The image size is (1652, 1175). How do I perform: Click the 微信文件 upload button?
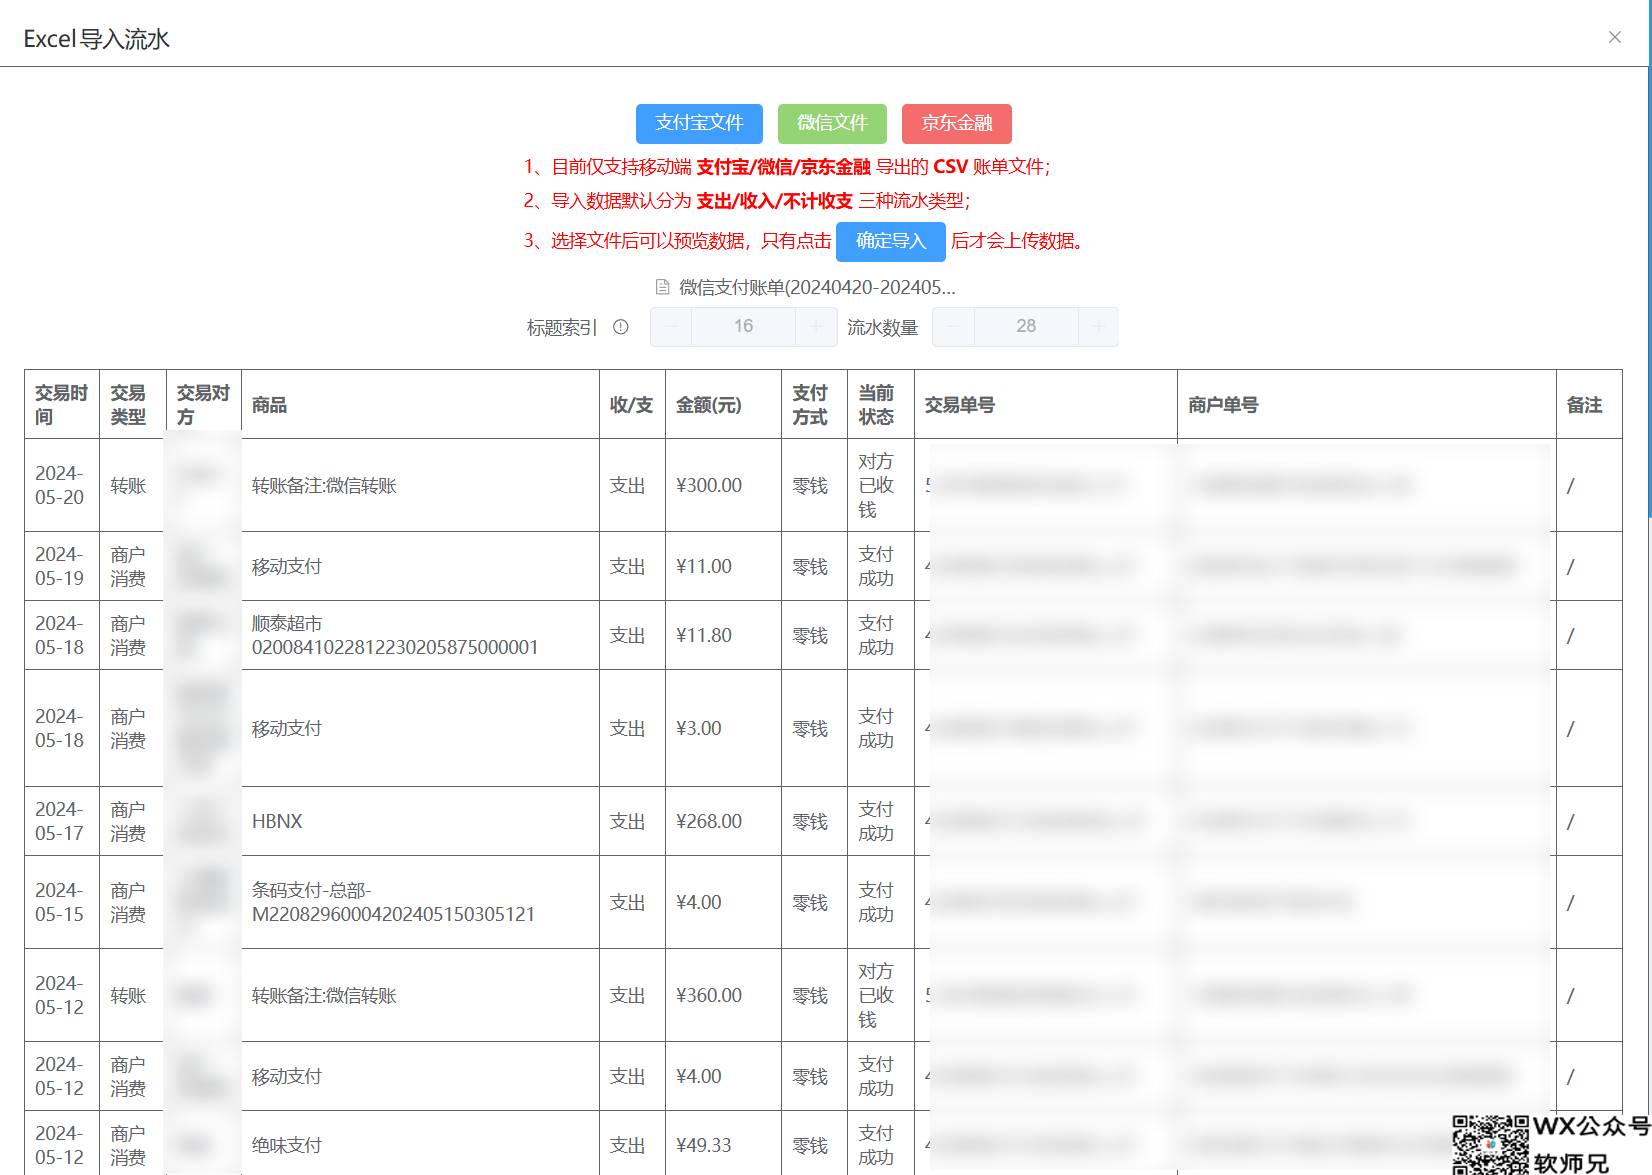tap(832, 123)
